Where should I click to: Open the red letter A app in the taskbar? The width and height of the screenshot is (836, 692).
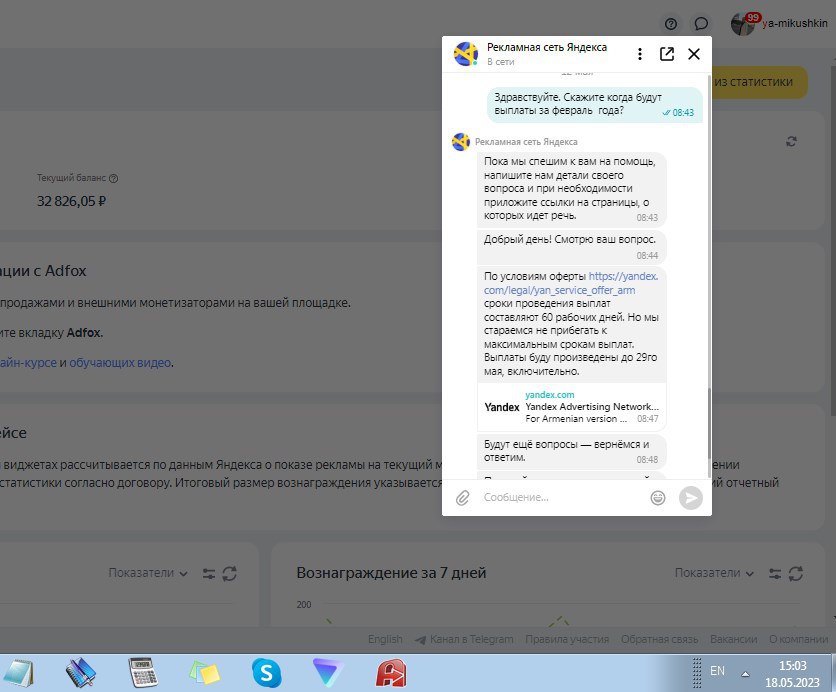tap(391, 673)
